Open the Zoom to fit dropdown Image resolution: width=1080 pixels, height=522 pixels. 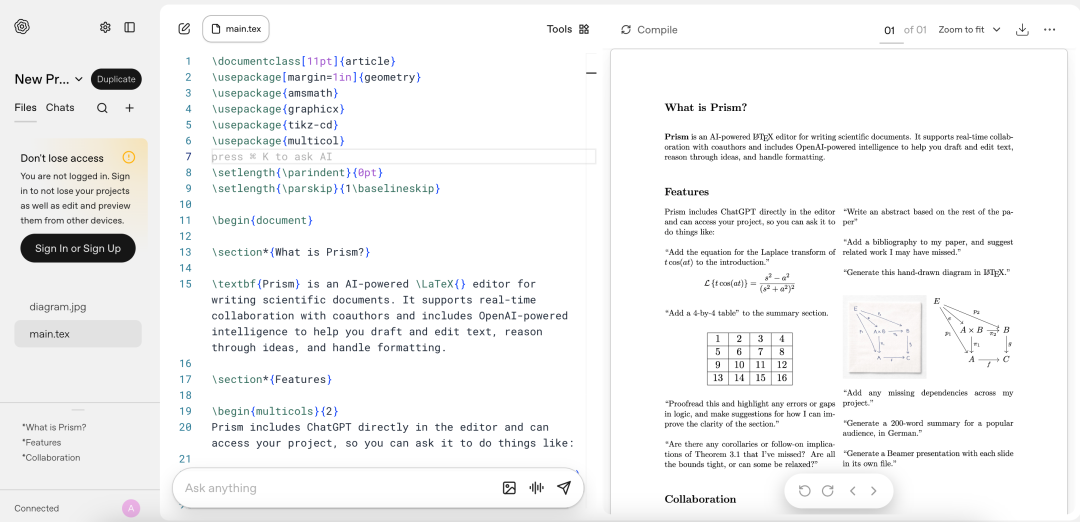pos(969,30)
